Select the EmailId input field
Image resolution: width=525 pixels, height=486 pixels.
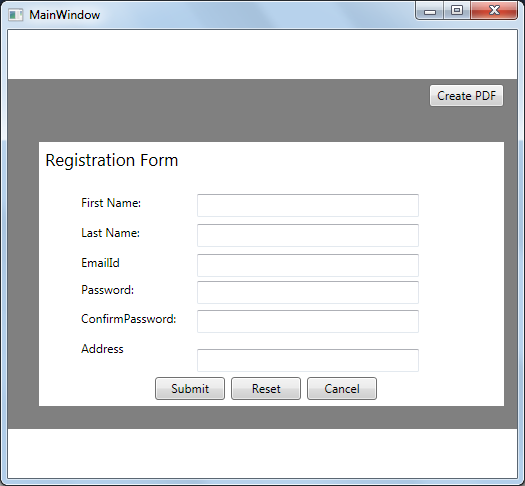coord(308,265)
